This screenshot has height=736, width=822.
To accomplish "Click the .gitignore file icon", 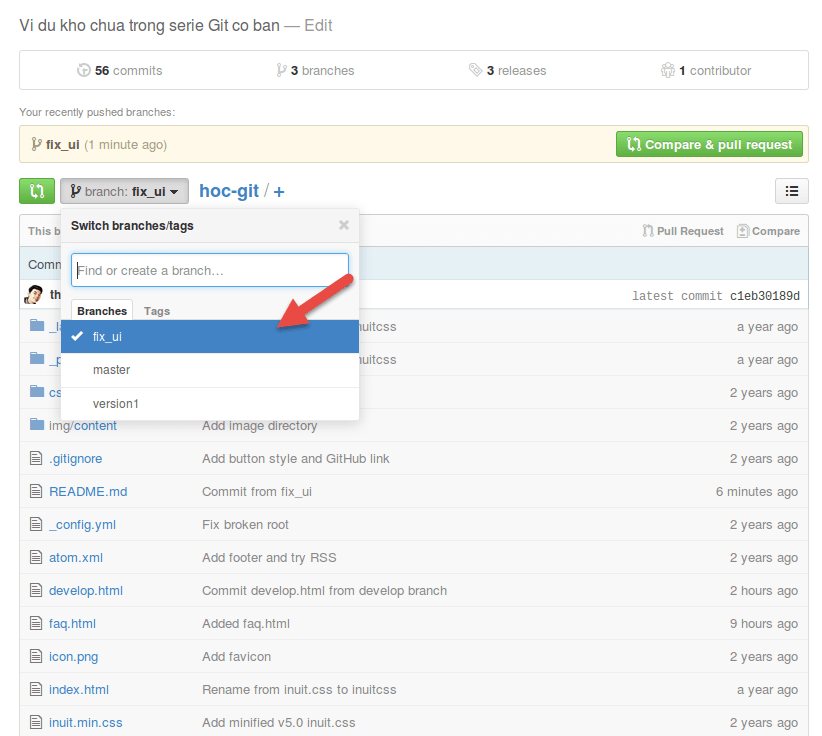I will click(36, 458).
